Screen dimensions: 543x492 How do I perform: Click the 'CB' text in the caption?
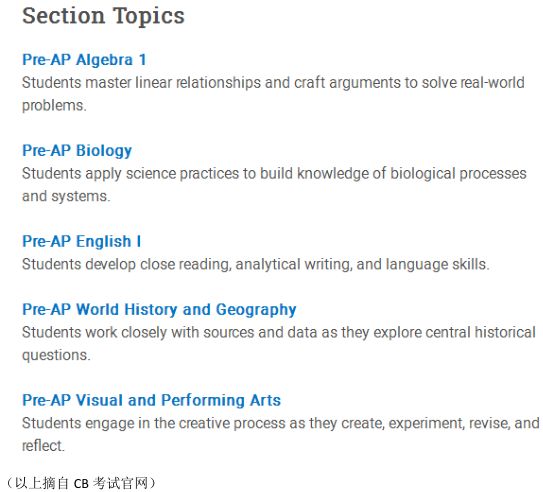(81, 484)
